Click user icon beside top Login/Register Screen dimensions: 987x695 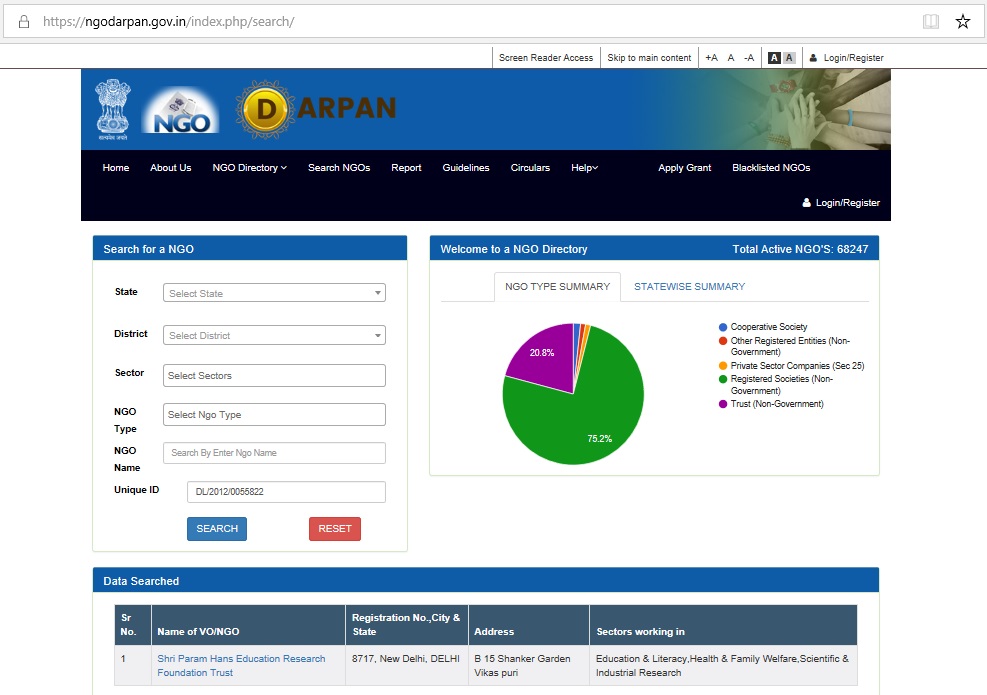click(813, 58)
